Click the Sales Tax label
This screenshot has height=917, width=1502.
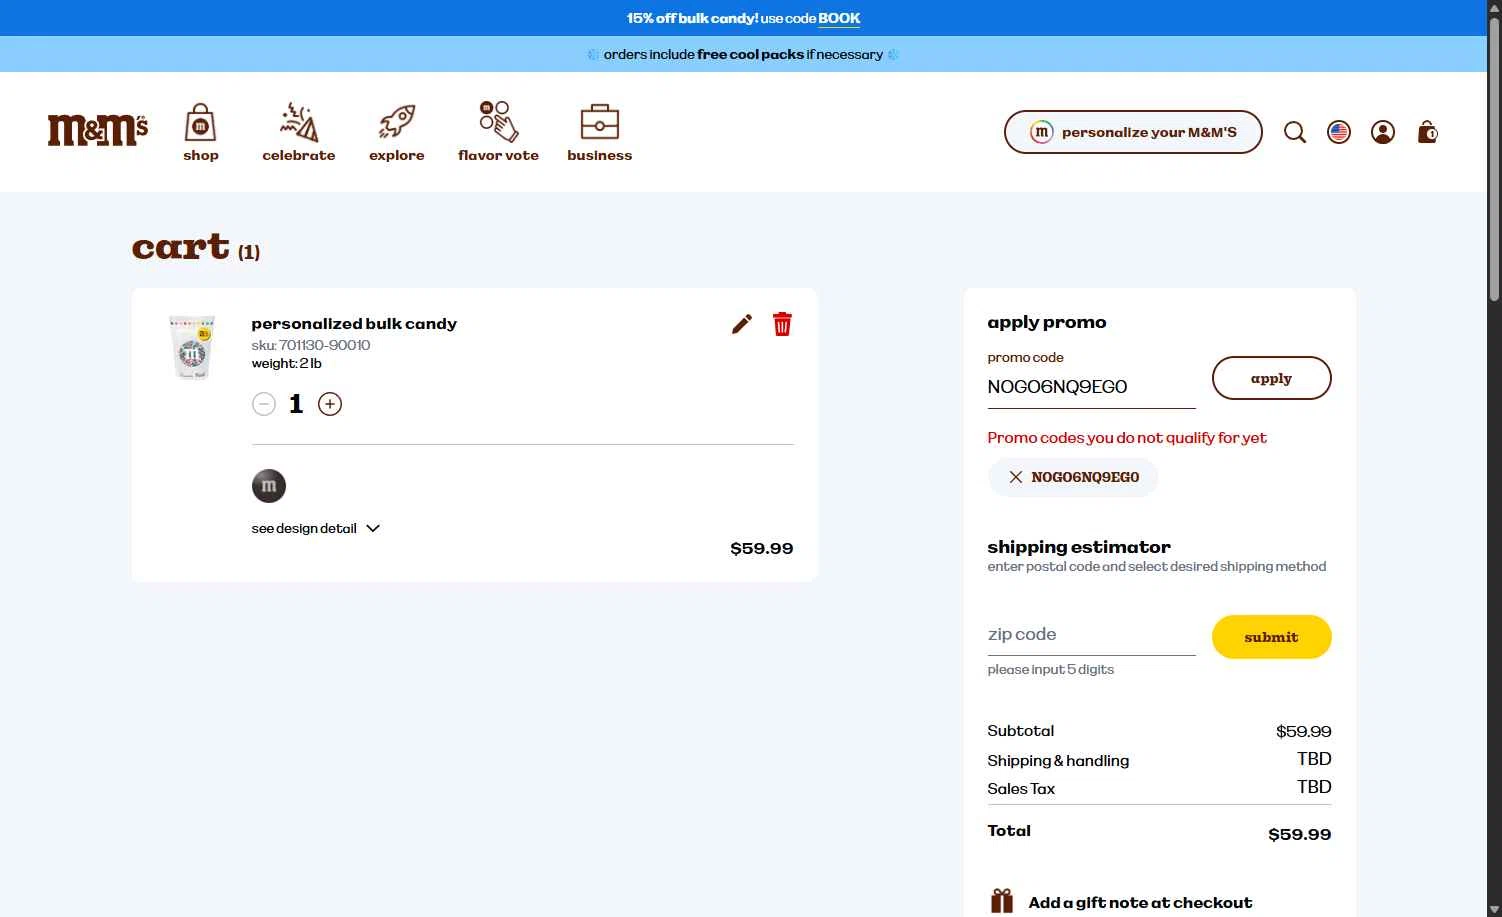click(1021, 788)
